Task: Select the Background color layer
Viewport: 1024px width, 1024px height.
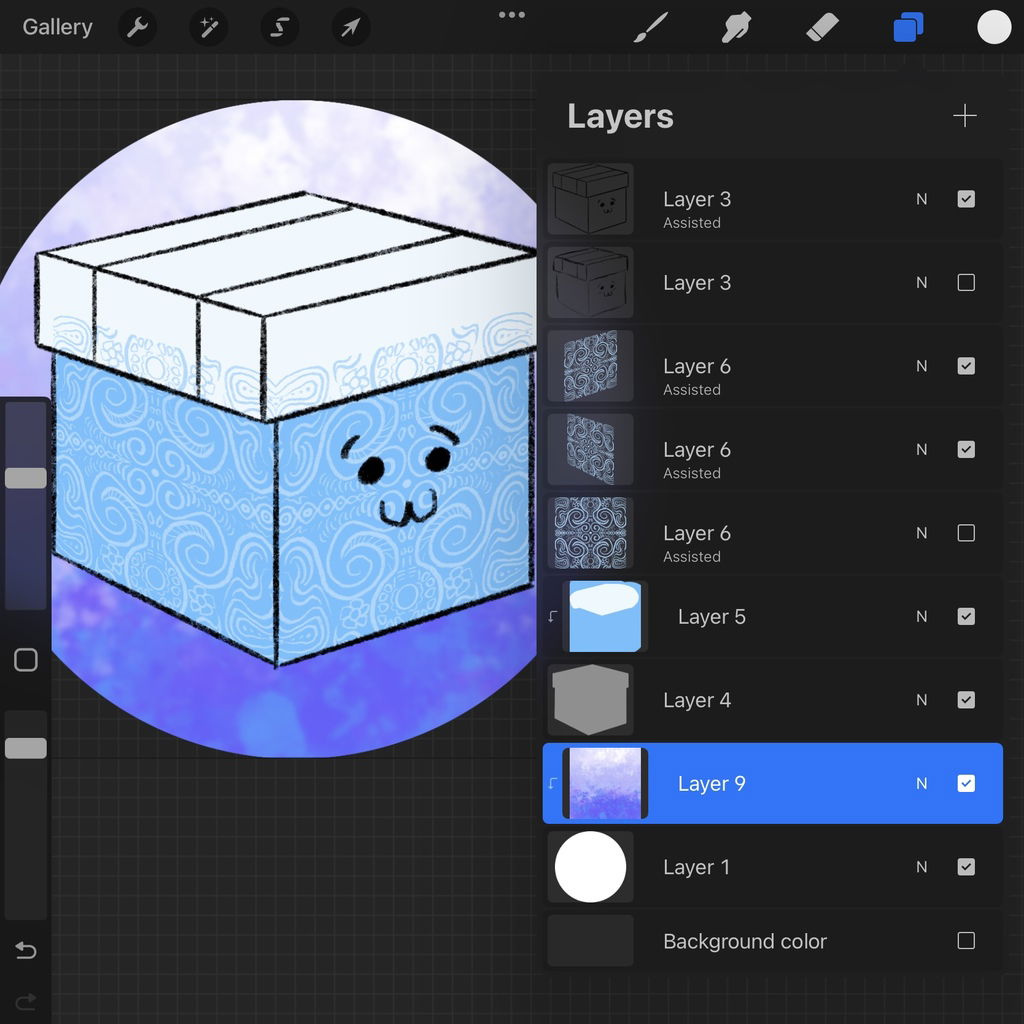Action: pyautogui.click(x=745, y=941)
